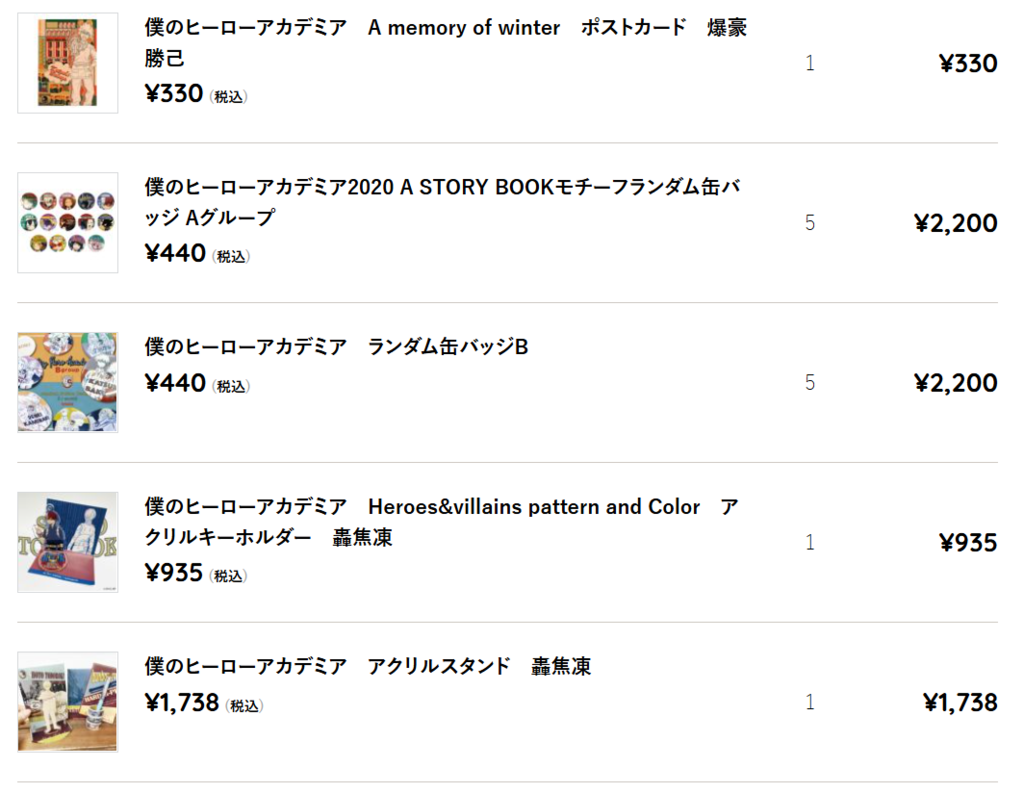This screenshot has height=793, width=1024.
Task: Open the Random can badge B thumbnail
Action: coord(67,382)
